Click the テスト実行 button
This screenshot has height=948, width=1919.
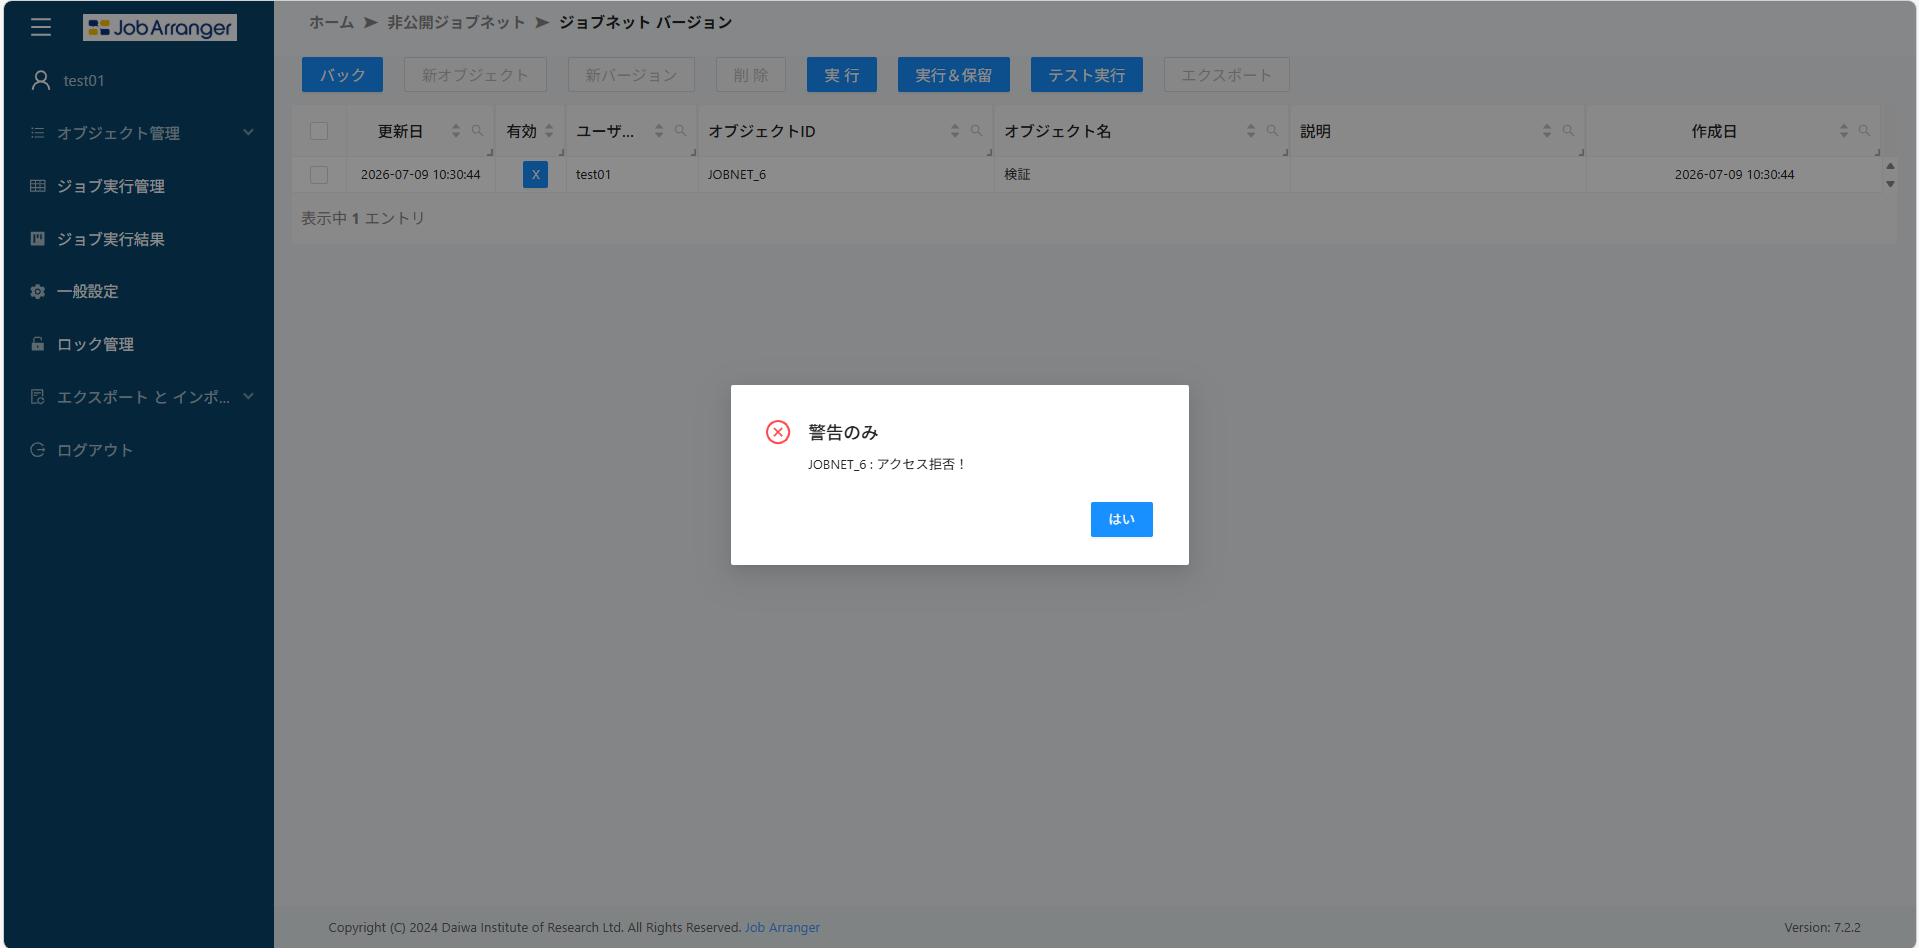coord(1087,75)
